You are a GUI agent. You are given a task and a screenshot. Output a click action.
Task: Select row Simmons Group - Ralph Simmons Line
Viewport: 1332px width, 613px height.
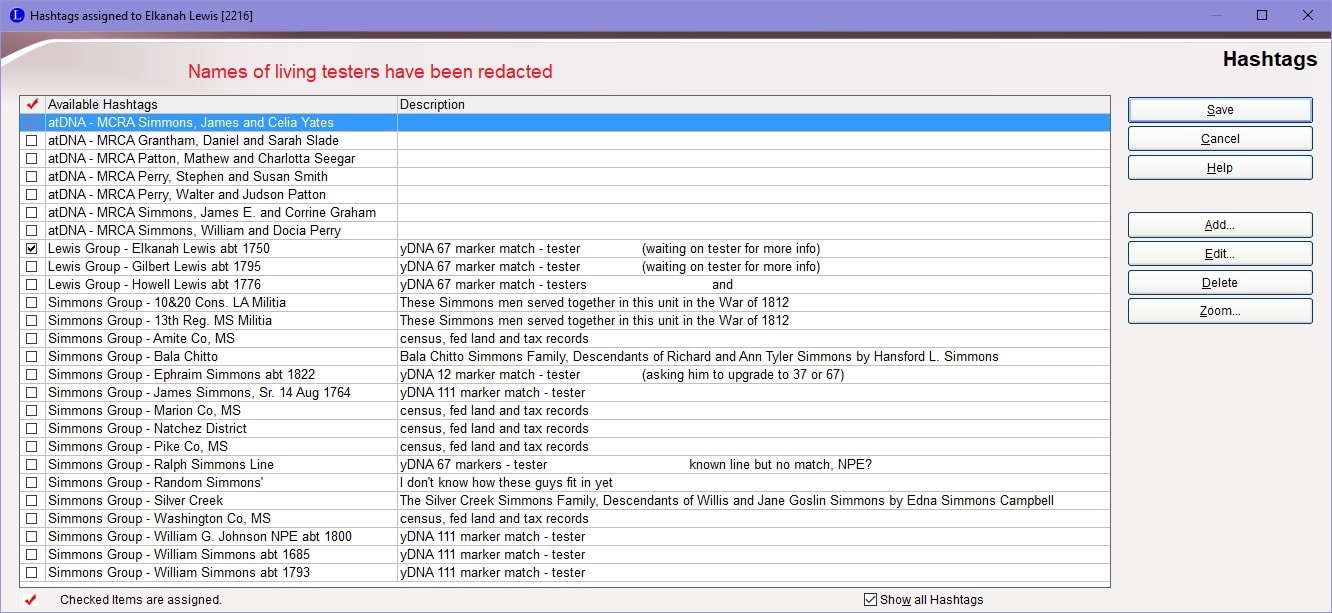pyautogui.click(x=565, y=465)
